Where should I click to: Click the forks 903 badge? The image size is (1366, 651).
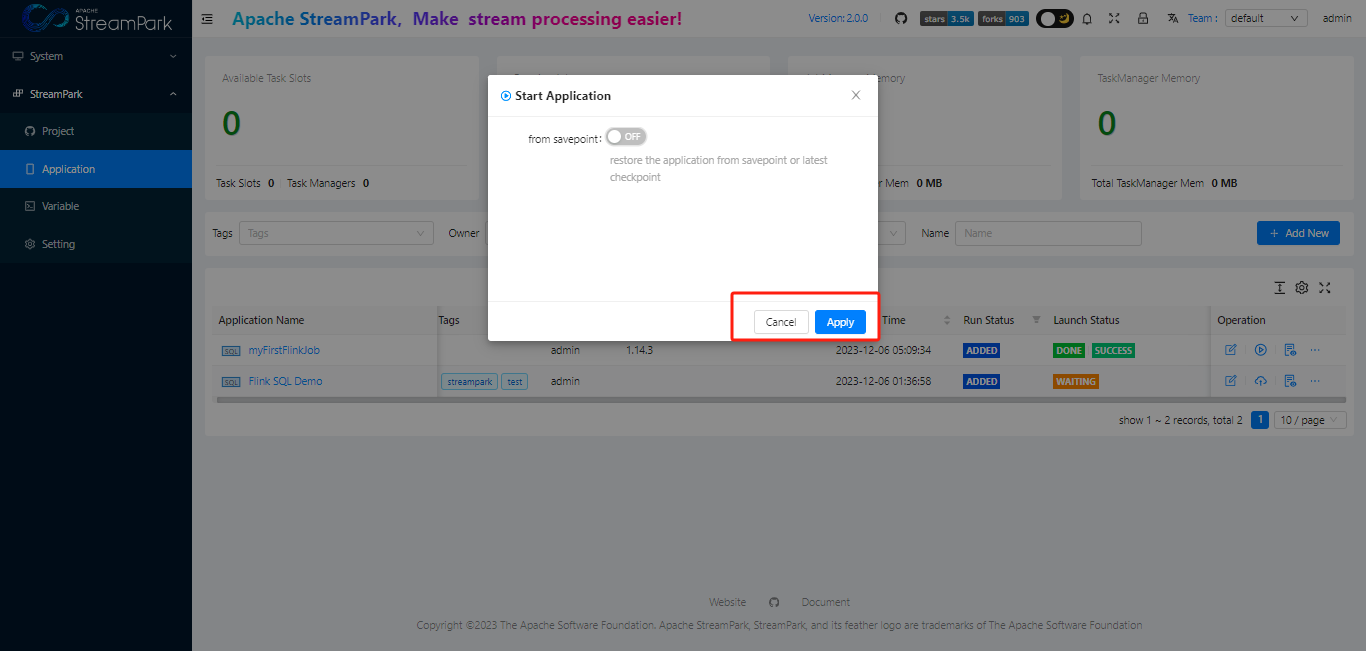click(x=1003, y=18)
